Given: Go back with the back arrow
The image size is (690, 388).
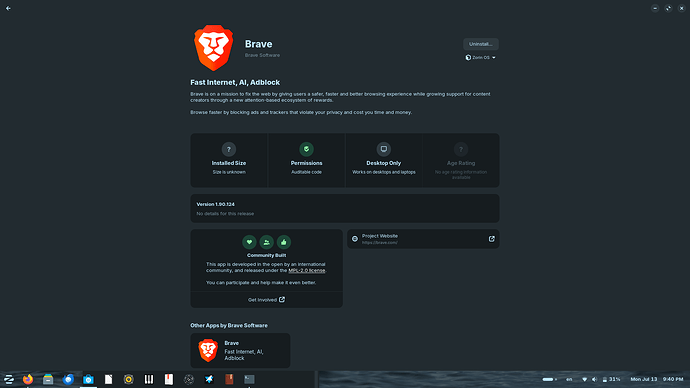Looking at the screenshot, I should point(8,8).
